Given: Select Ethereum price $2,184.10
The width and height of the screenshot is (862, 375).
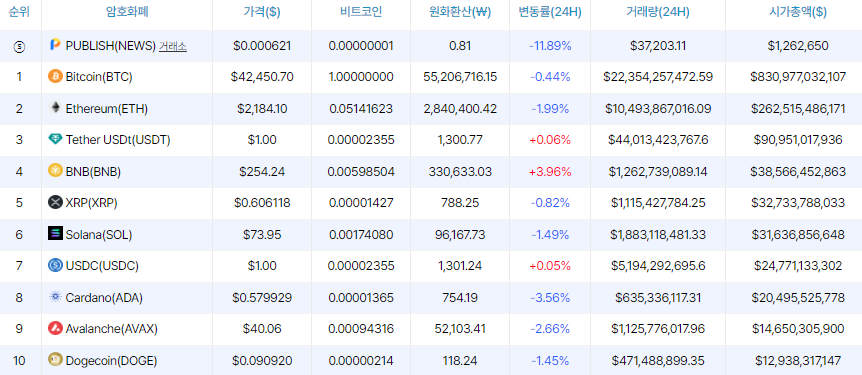Looking at the screenshot, I should [262, 109].
